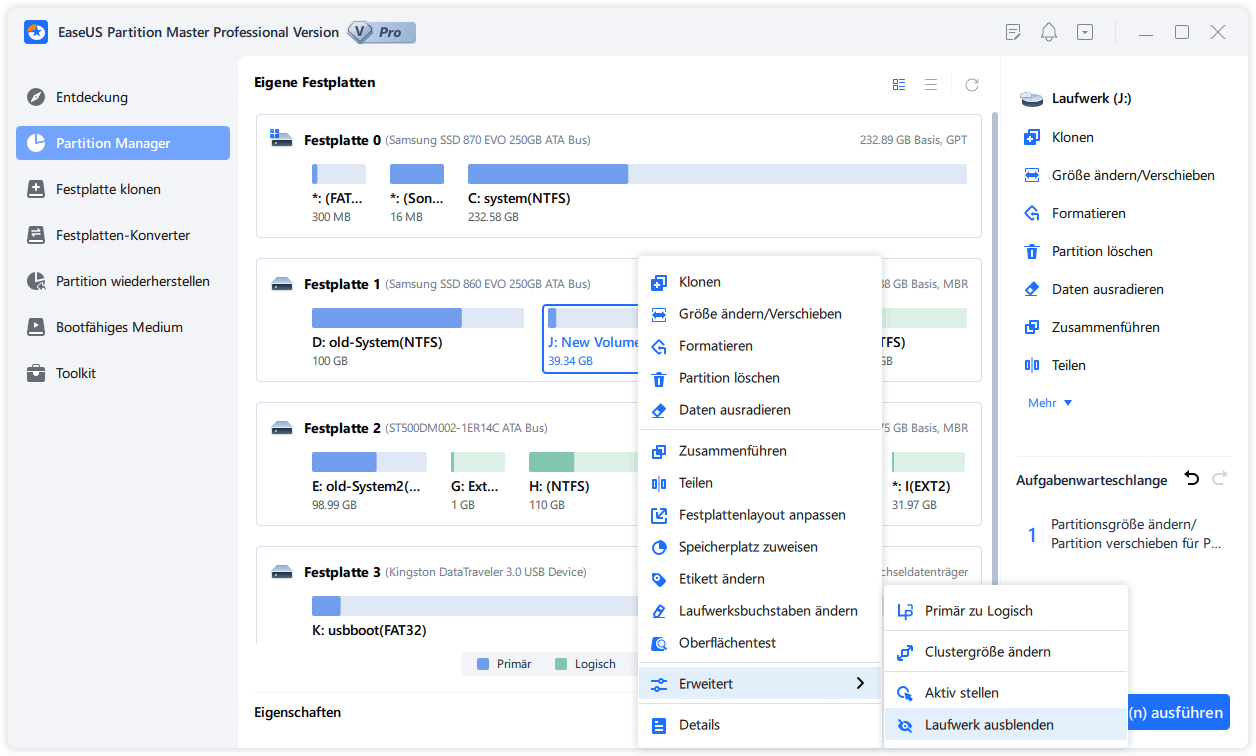Select Laufwerksbuchstaben ändern menu entry
1256x756 pixels.
(759, 611)
